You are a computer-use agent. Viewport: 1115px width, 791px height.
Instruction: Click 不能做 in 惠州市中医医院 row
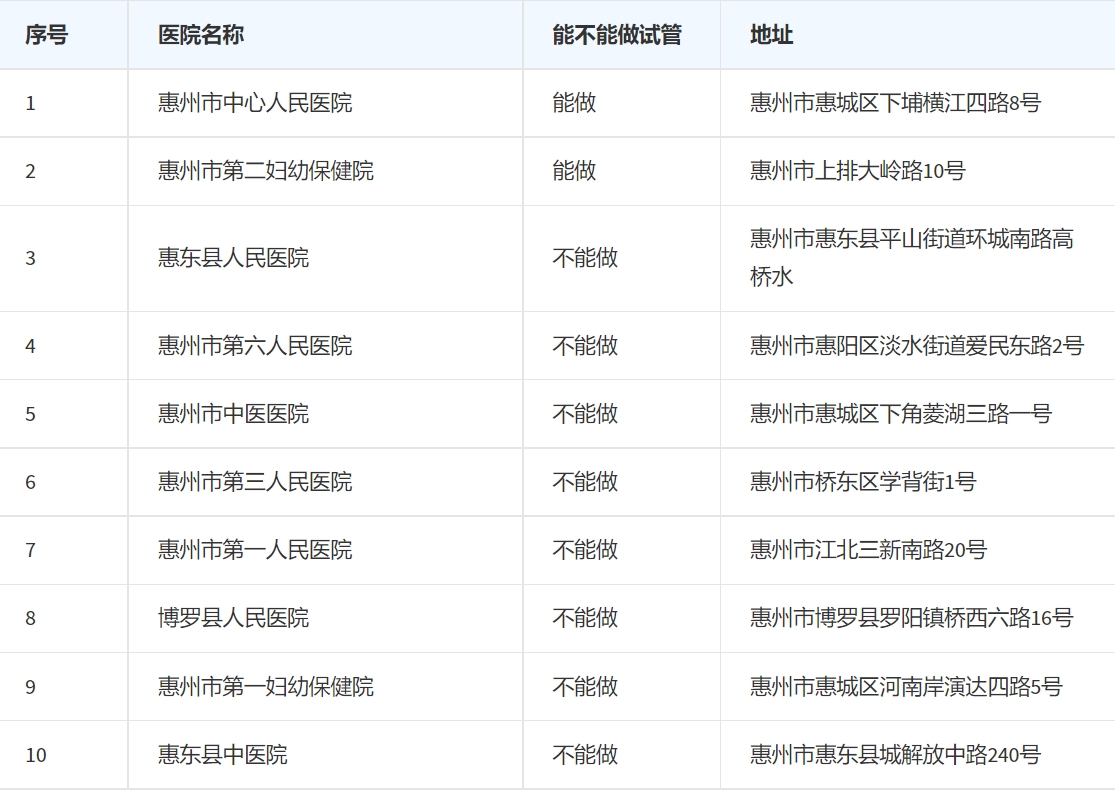pyautogui.click(x=585, y=414)
